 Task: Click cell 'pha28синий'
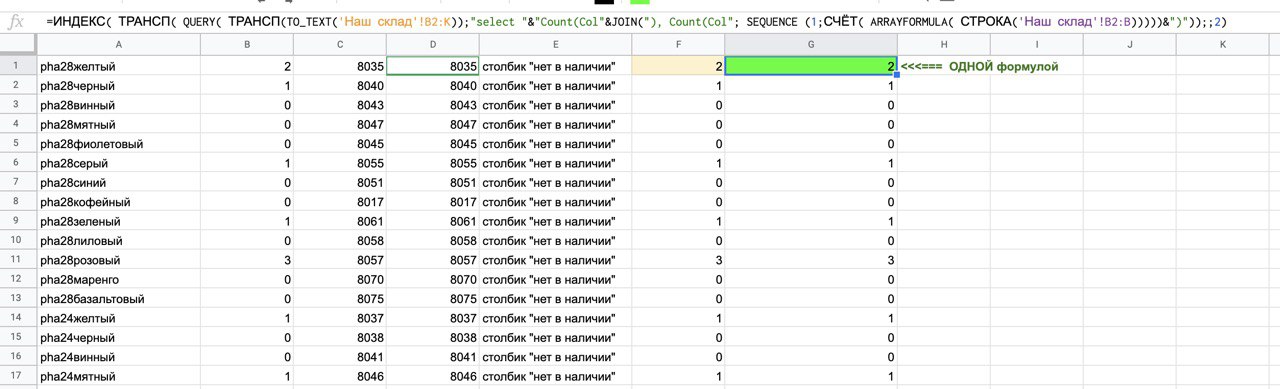[x=119, y=183]
